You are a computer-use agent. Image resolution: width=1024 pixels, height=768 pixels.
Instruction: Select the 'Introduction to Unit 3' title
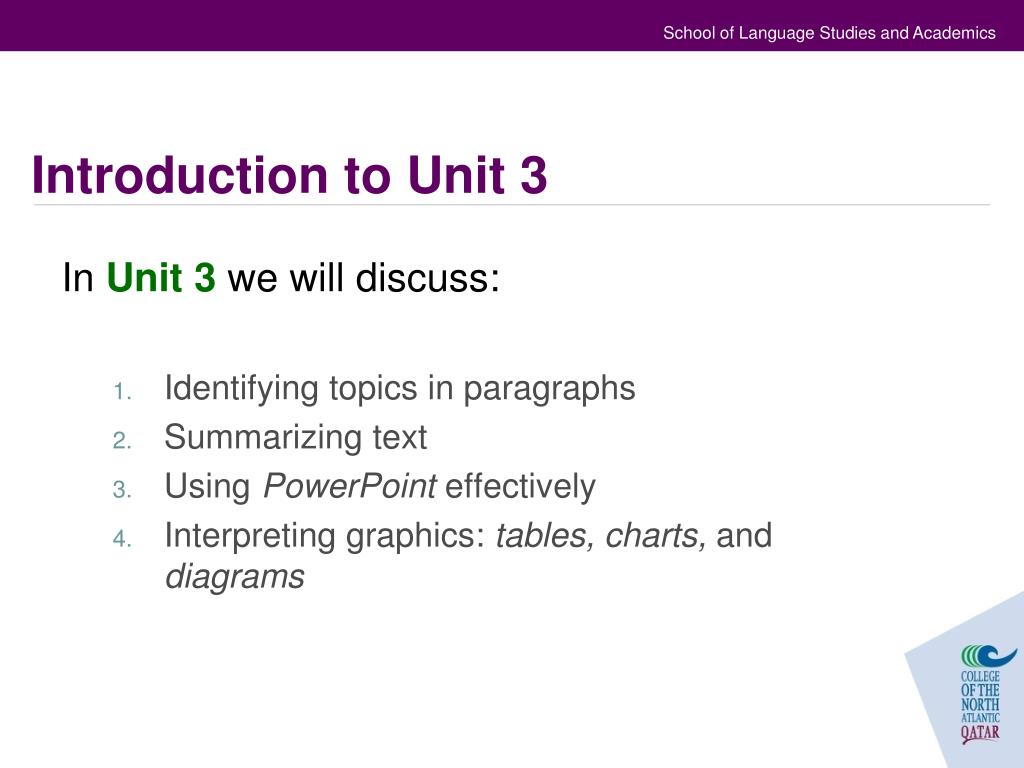tap(289, 175)
